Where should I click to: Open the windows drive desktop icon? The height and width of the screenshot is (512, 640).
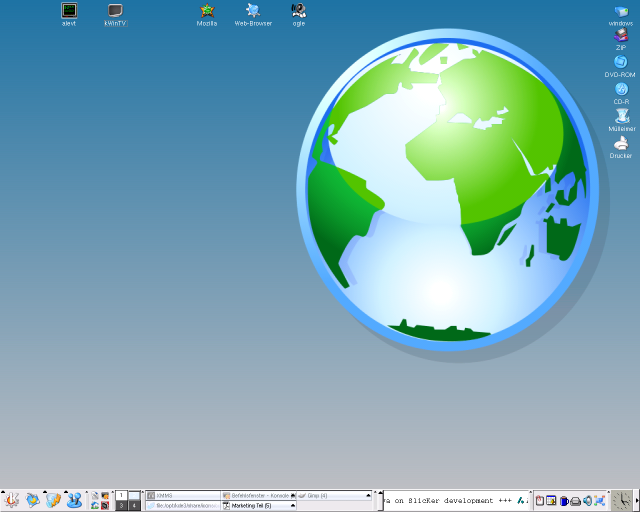tap(621, 16)
